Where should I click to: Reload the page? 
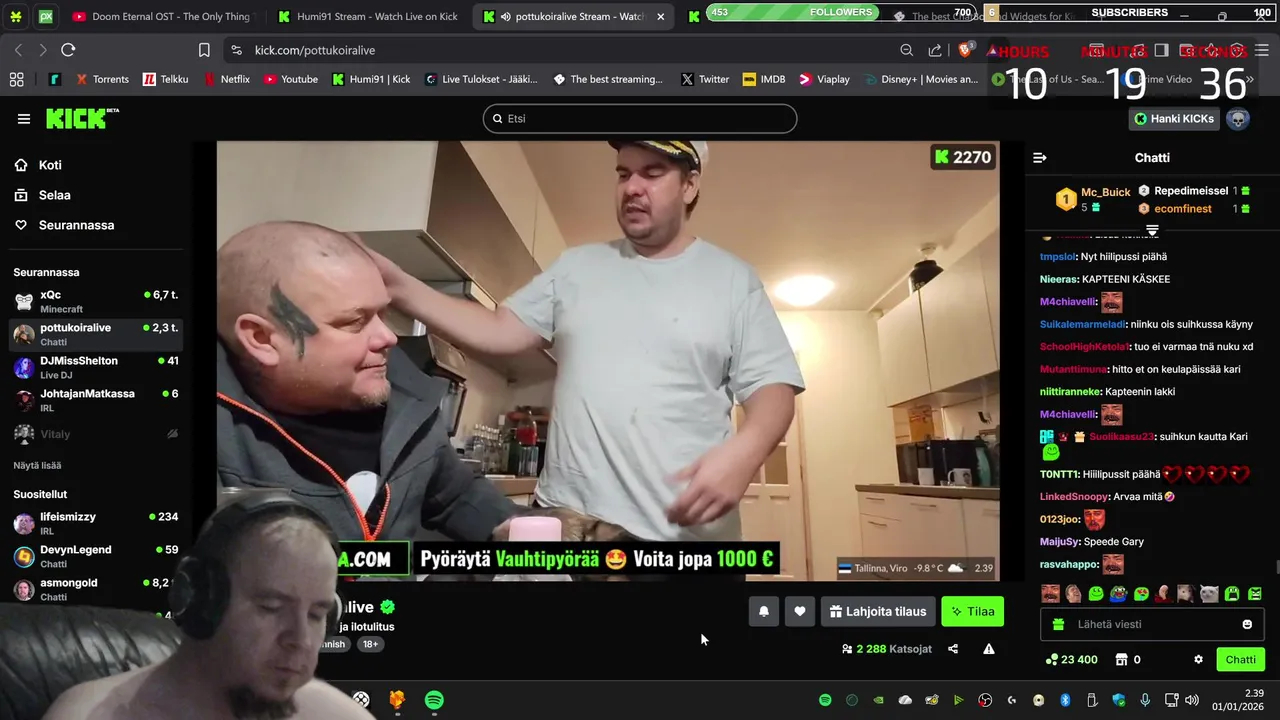point(68,50)
